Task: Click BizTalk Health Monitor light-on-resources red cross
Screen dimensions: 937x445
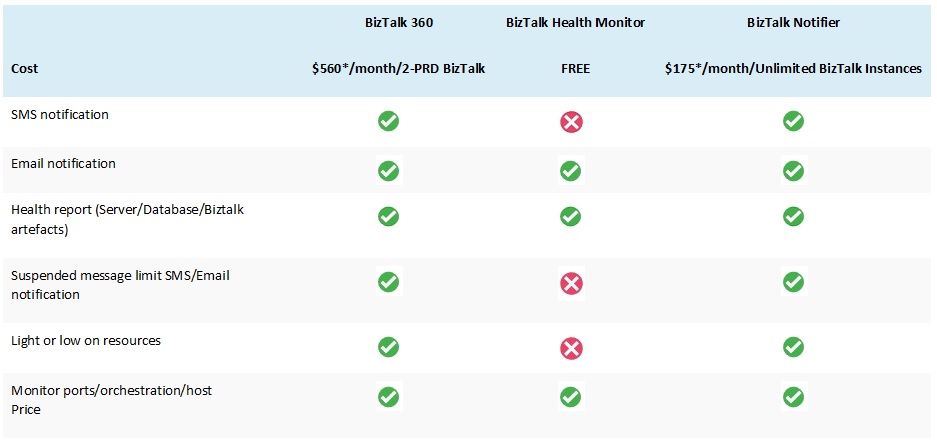Action: [571, 348]
